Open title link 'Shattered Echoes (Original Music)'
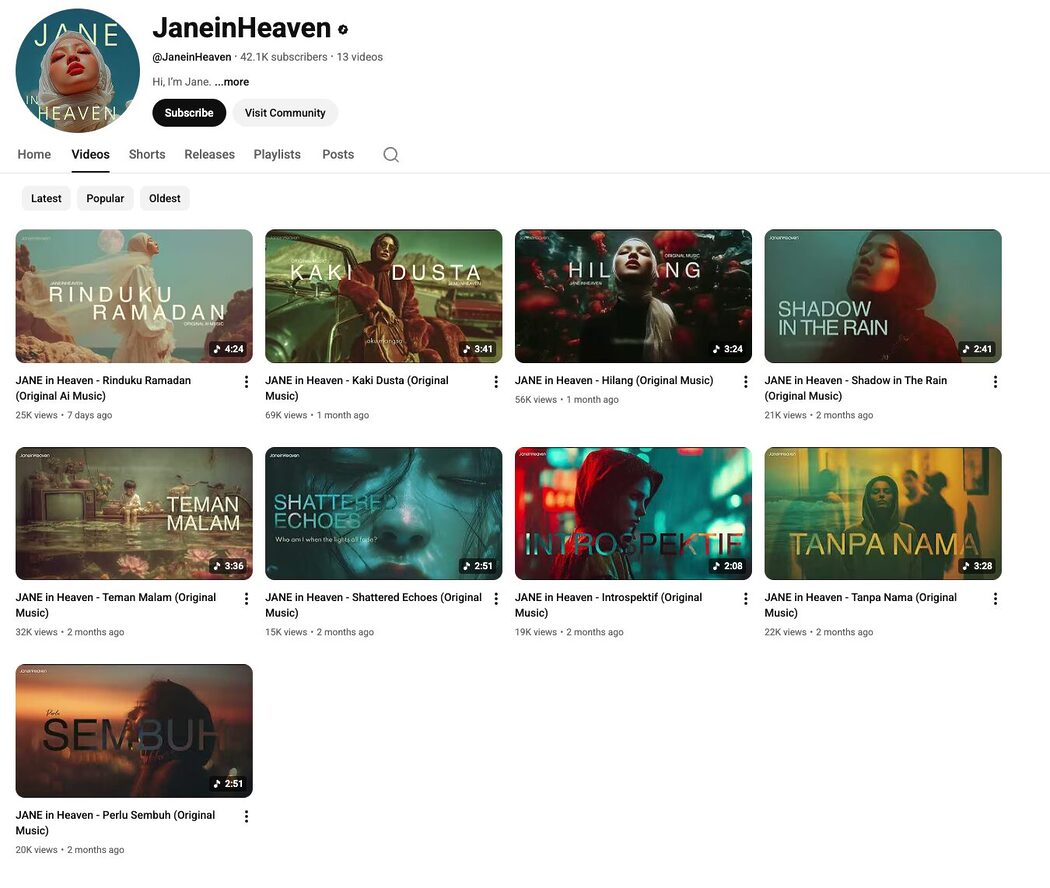 (374, 605)
